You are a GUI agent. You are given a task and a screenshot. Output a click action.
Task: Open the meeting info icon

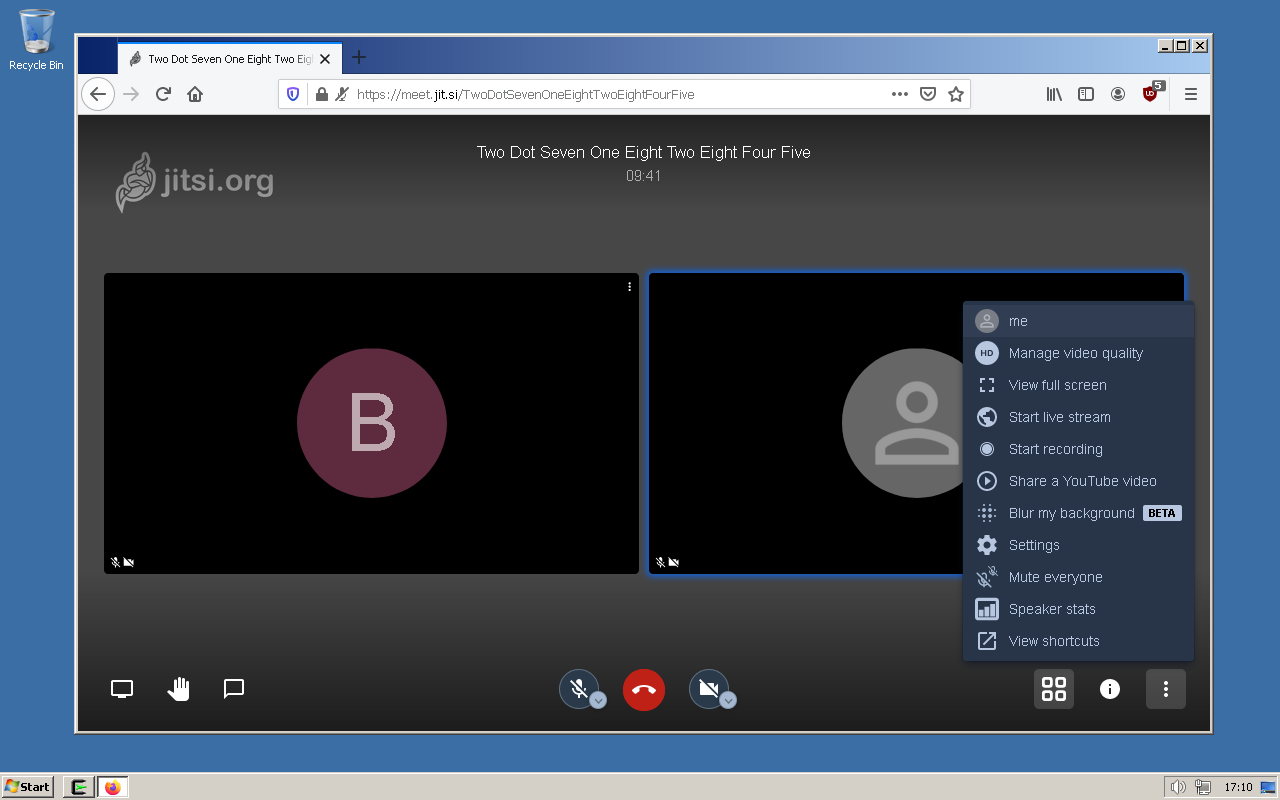[1110, 689]
